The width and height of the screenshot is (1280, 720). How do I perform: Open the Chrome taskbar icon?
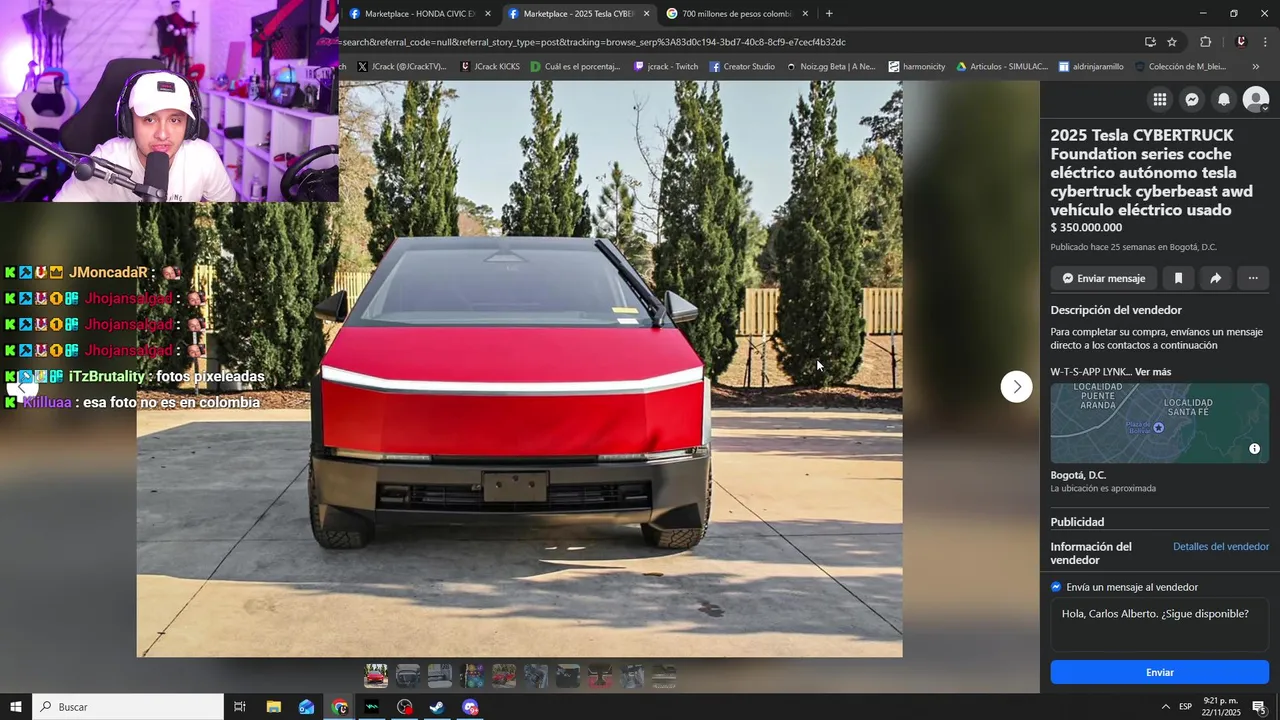click(340, 707)
